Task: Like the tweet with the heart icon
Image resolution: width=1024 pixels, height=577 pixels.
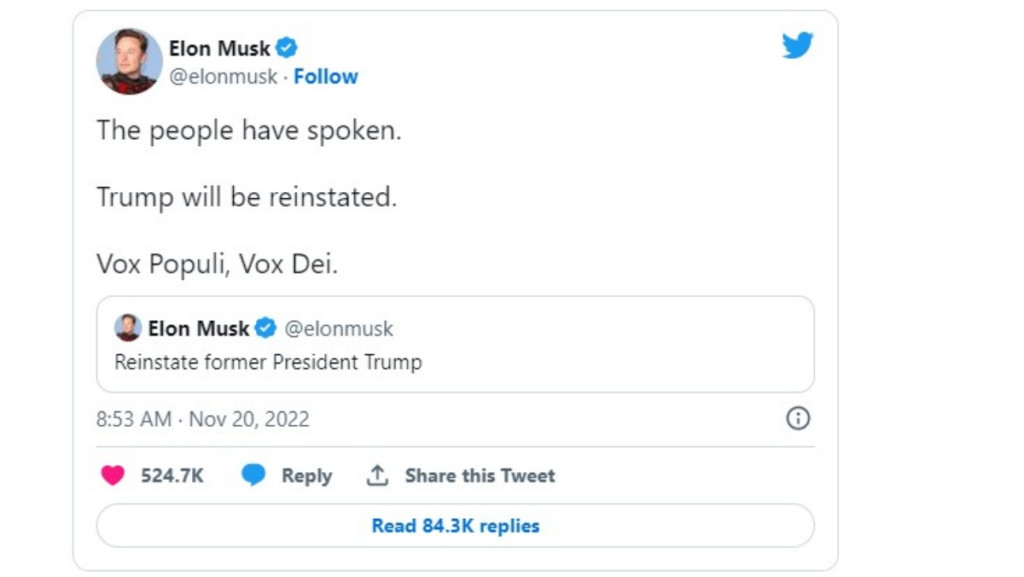Action: click(113, 476)
